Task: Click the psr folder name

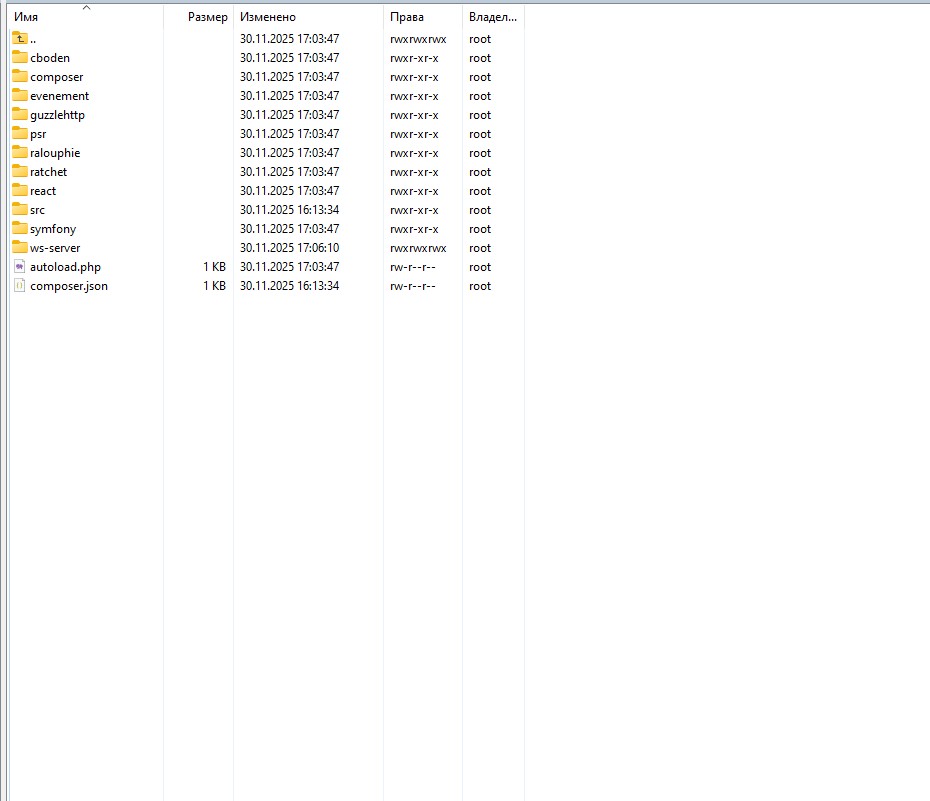Action: tap(38, 134)
